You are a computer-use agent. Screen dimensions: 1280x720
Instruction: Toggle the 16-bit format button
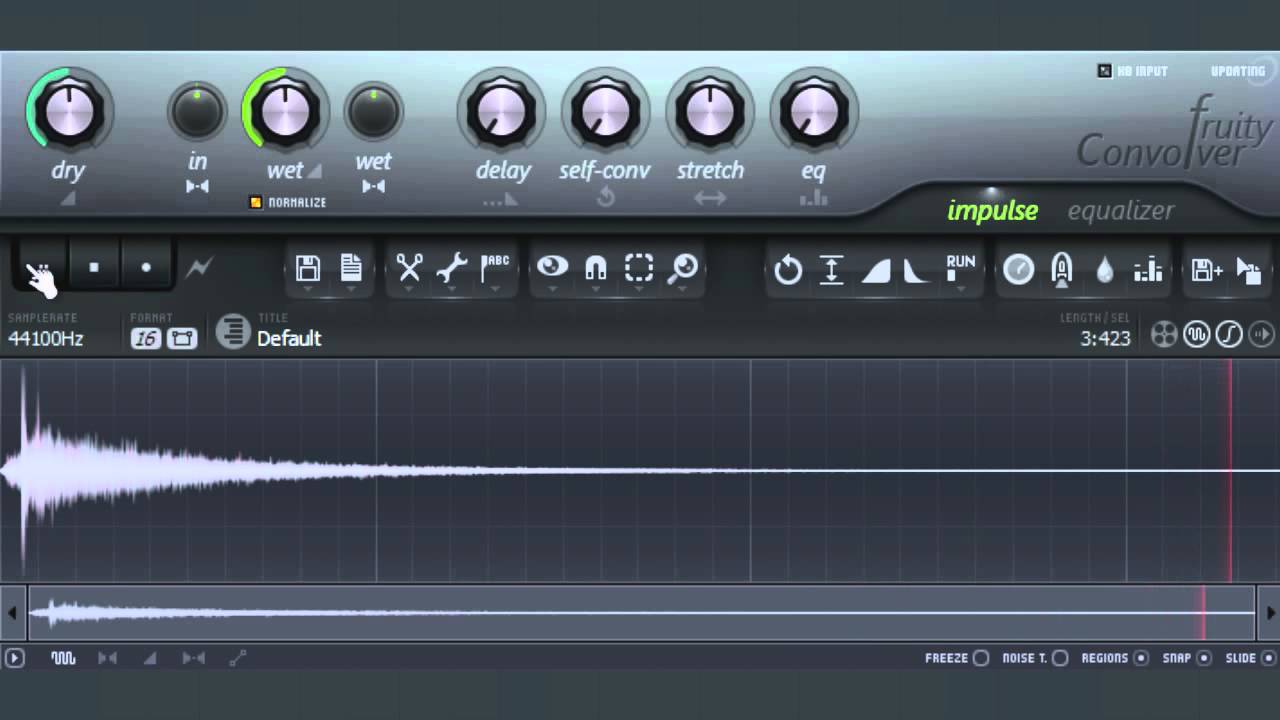146,338
